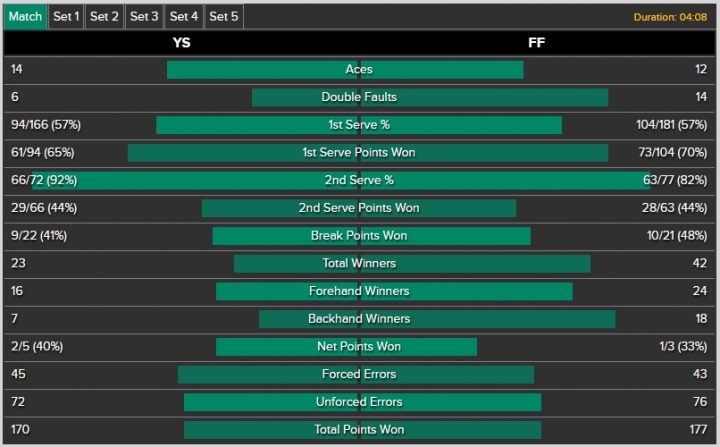720x447 pixels.
Task: Select the Total Winners row
Action: click(x=360, y=264)
